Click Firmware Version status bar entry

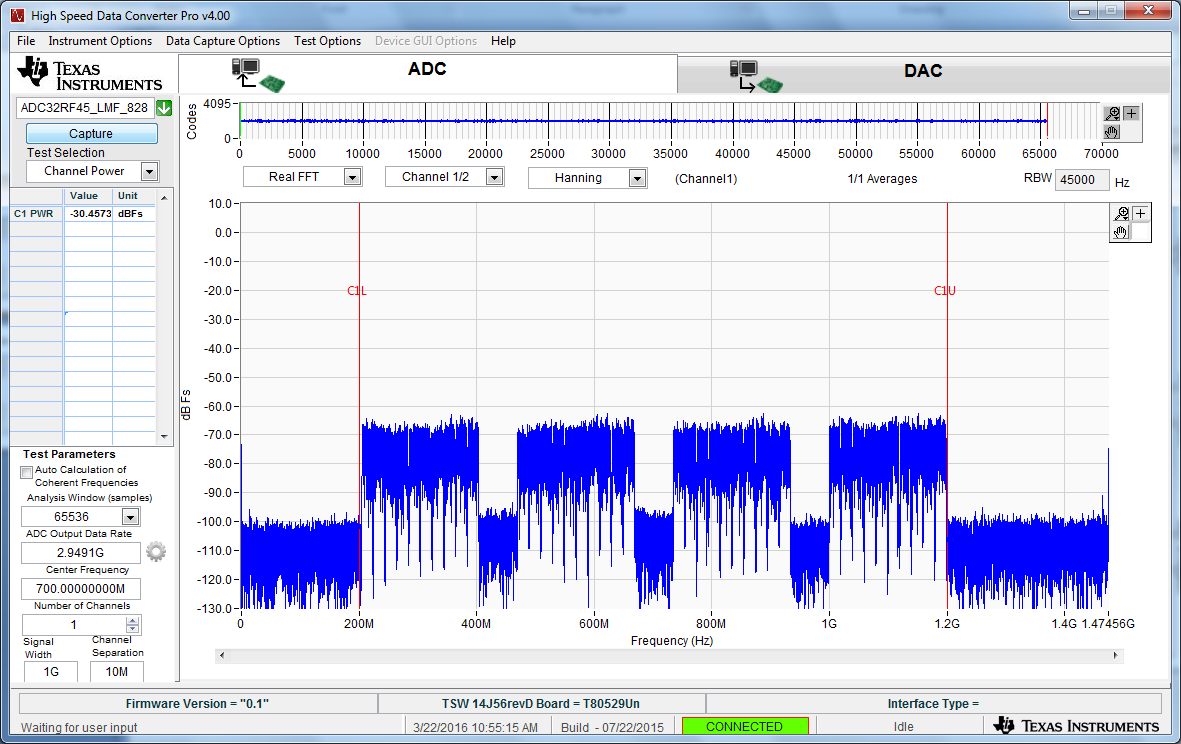[x=197, y=703]
